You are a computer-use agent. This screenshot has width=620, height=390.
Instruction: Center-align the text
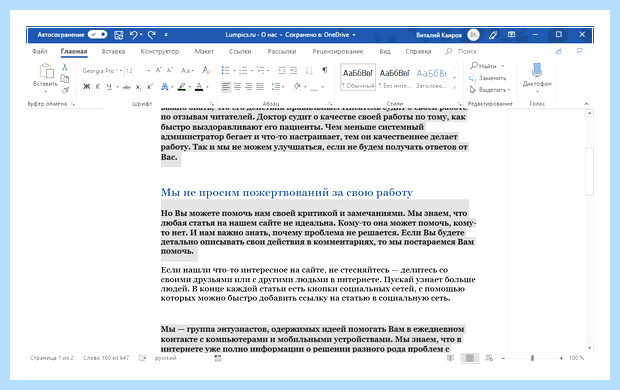[237, 87]
